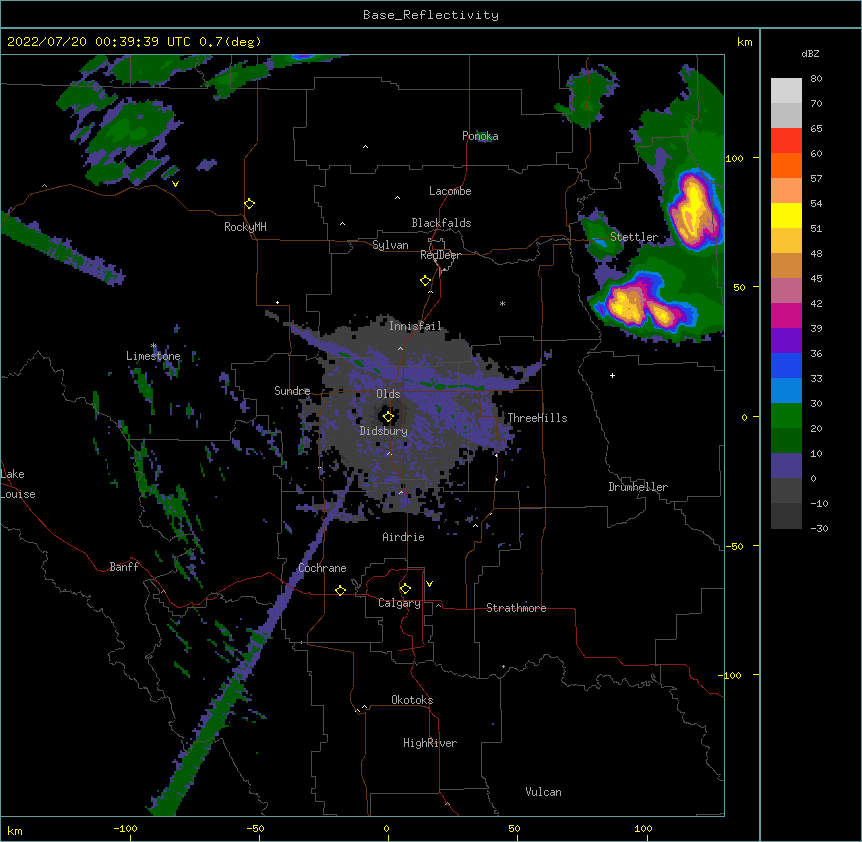Click the Airdrie city label
Image resolution: width=862 pixels, height=842 pixels.
point(404,537)
